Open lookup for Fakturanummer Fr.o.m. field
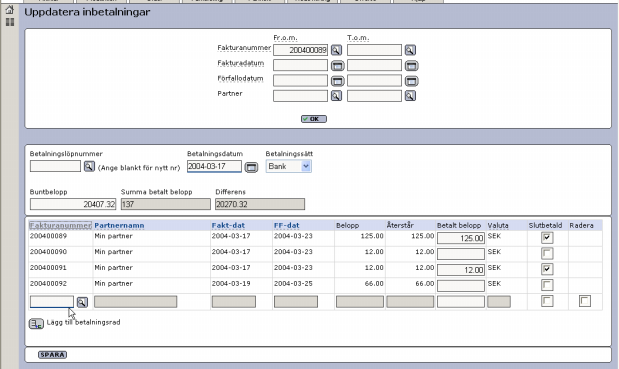This screenshot has height=369, width=619. 336,50
